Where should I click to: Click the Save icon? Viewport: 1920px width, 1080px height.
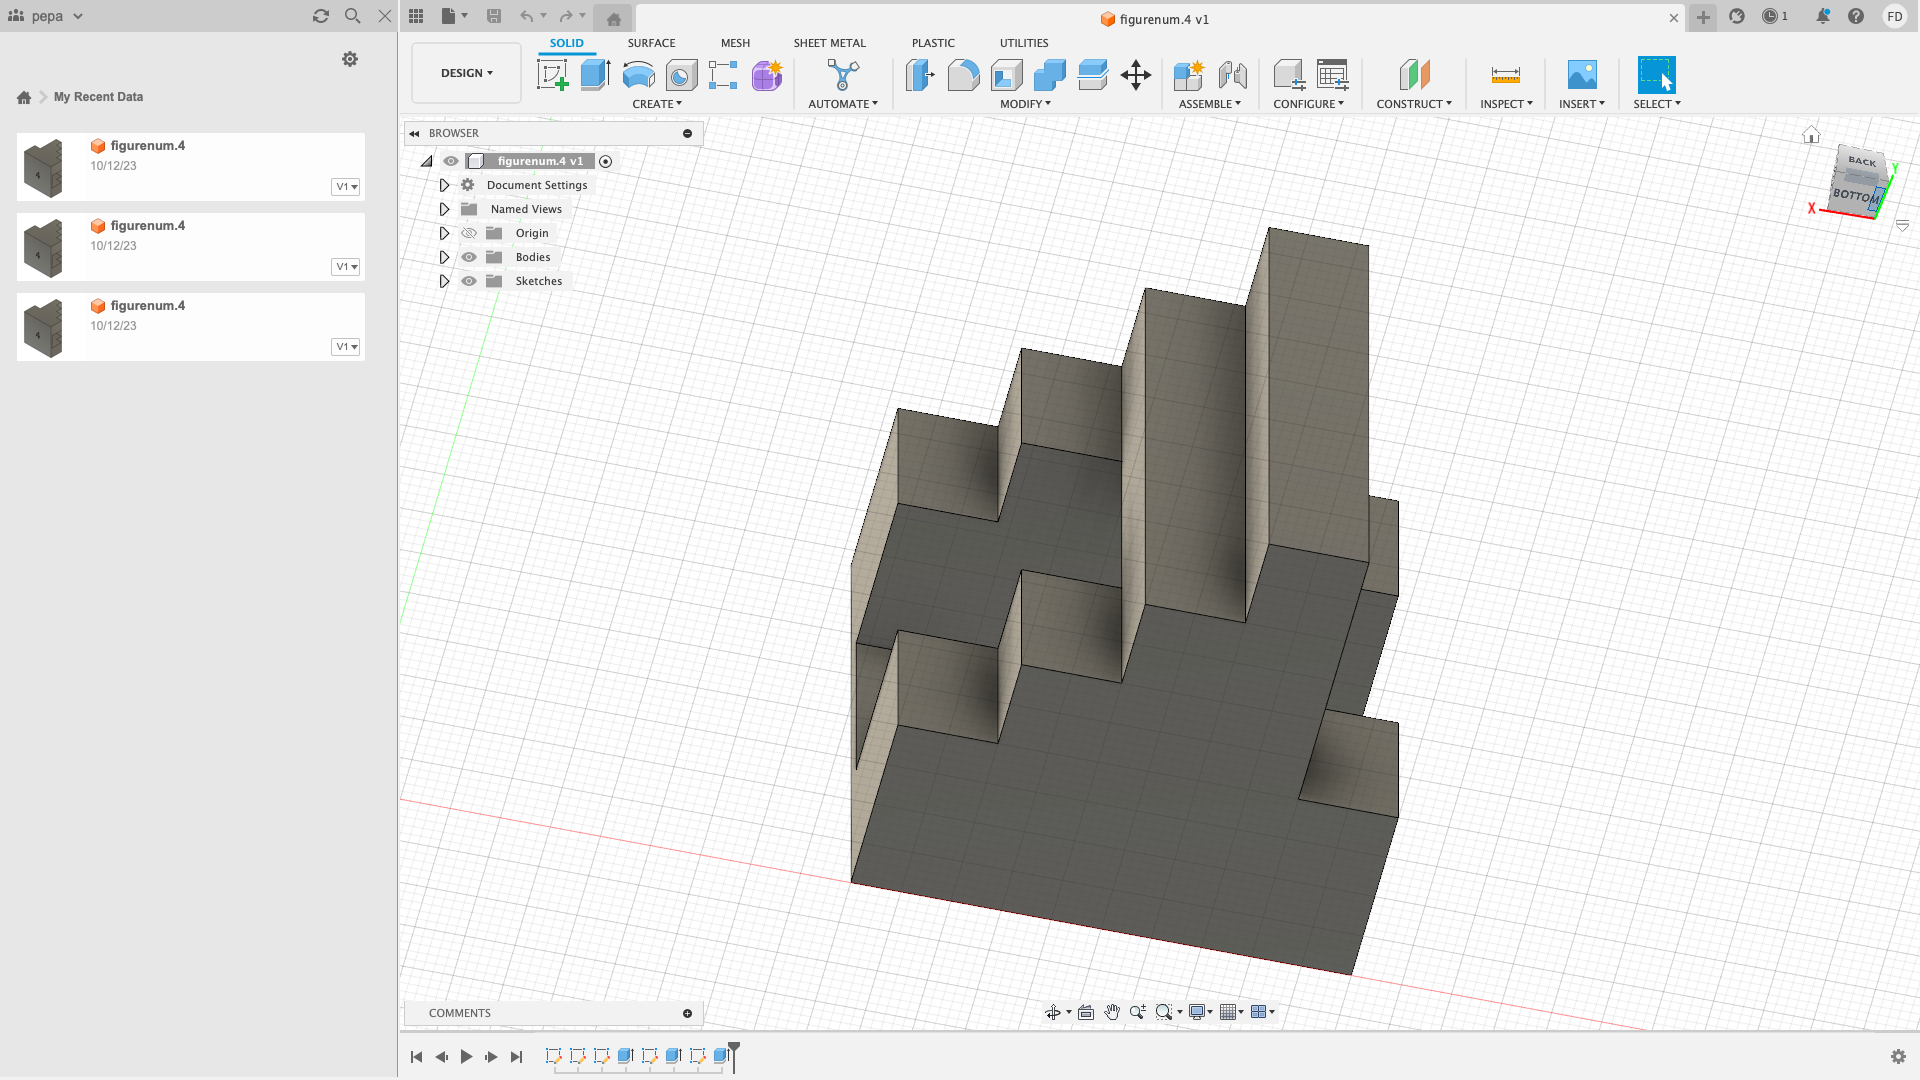tap(494, 16)
